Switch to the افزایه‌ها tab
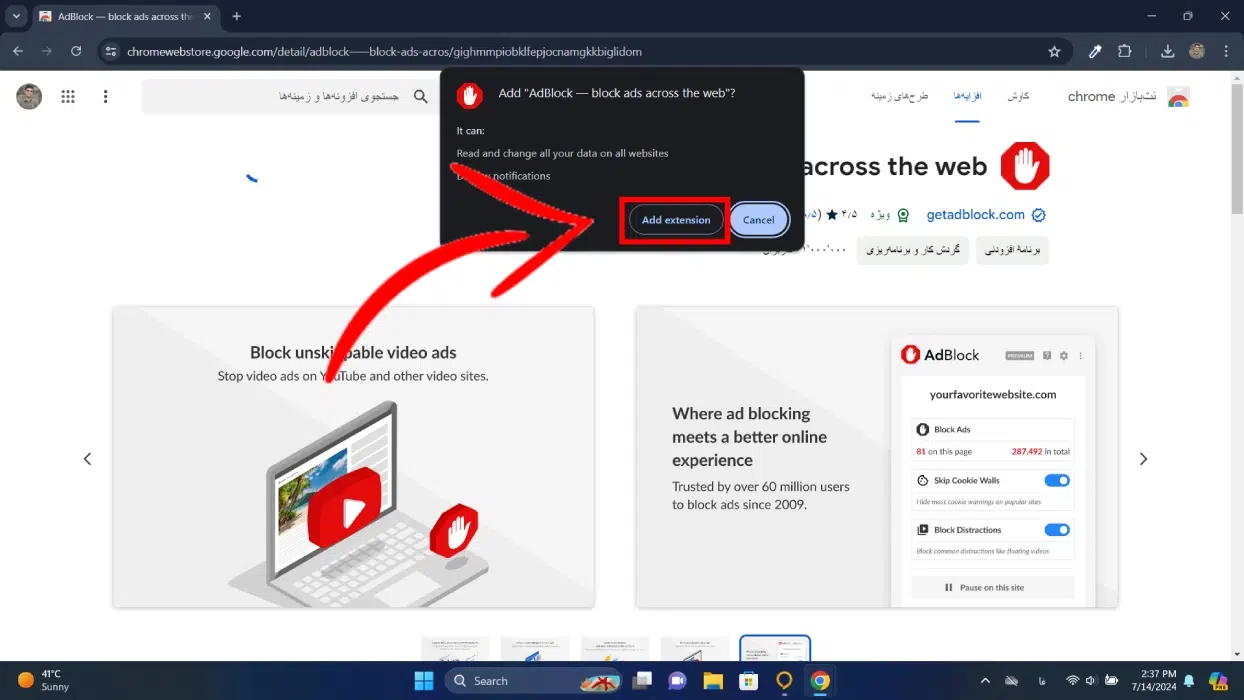The width and height of the screenshot is (1244, 700). point(966,97)
